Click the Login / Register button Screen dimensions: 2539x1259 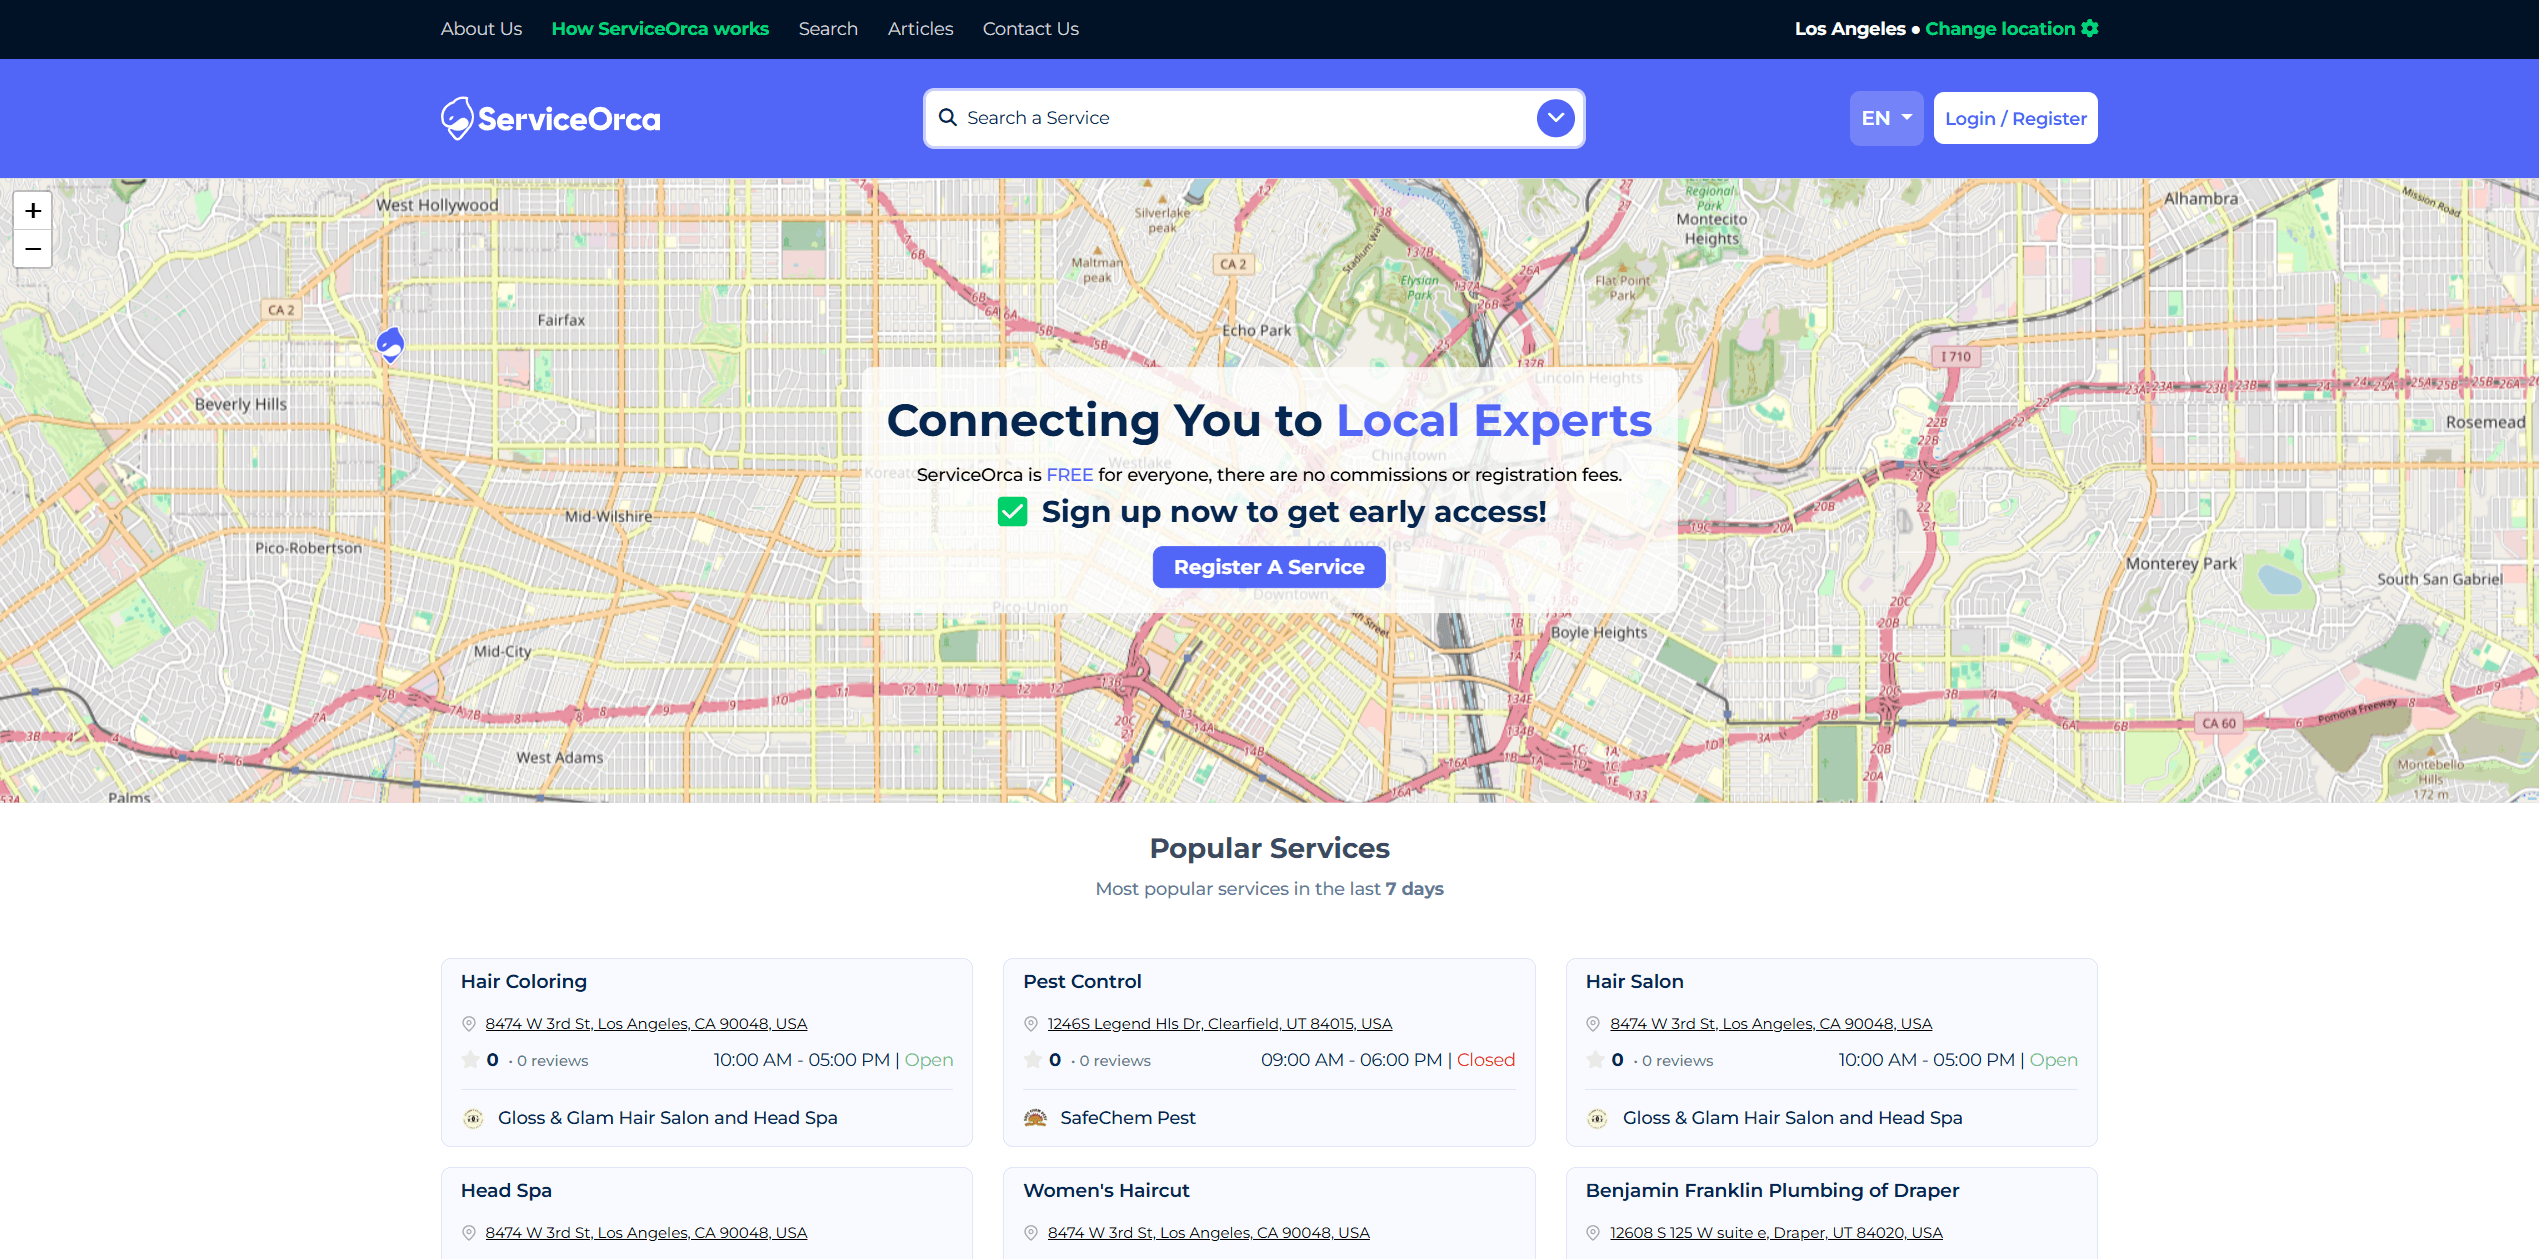(2015, 118)
